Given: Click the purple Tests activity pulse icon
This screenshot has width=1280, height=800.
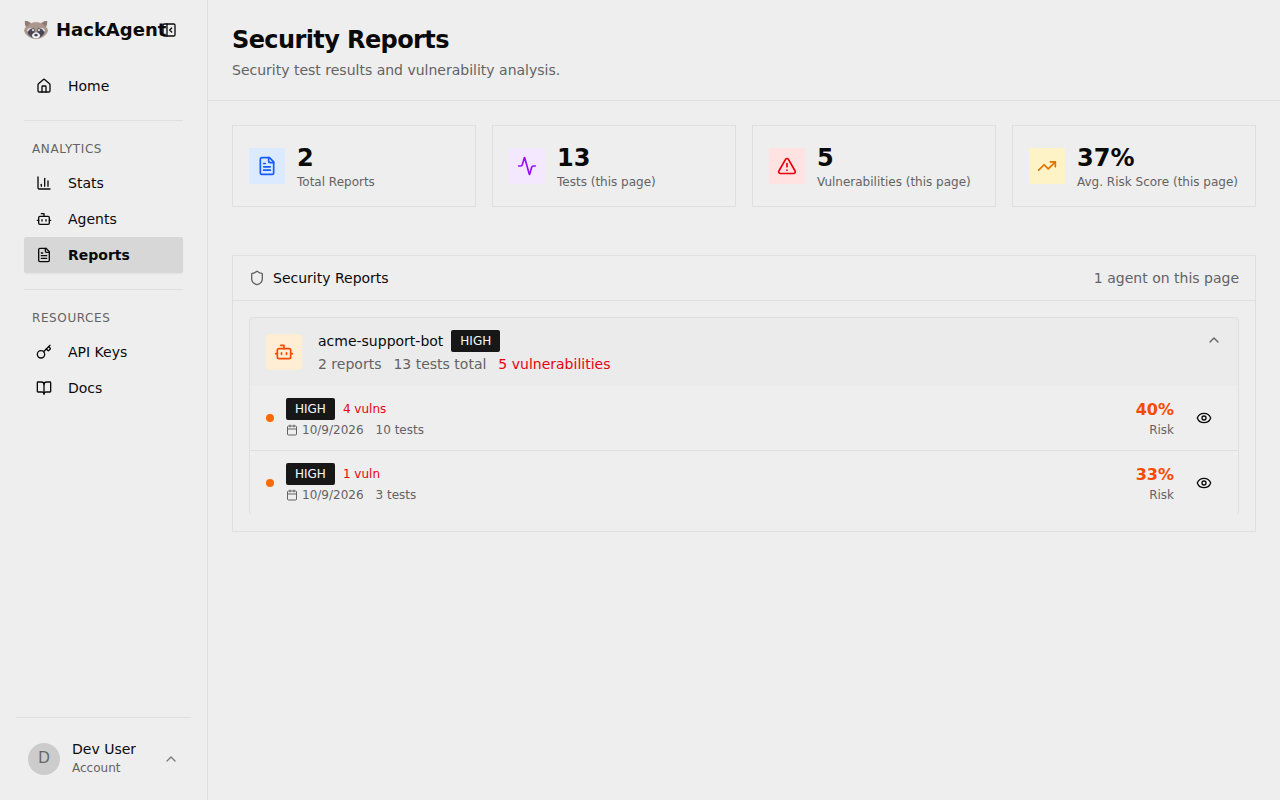Looking at the screenshot, I should tap(527, 166).
